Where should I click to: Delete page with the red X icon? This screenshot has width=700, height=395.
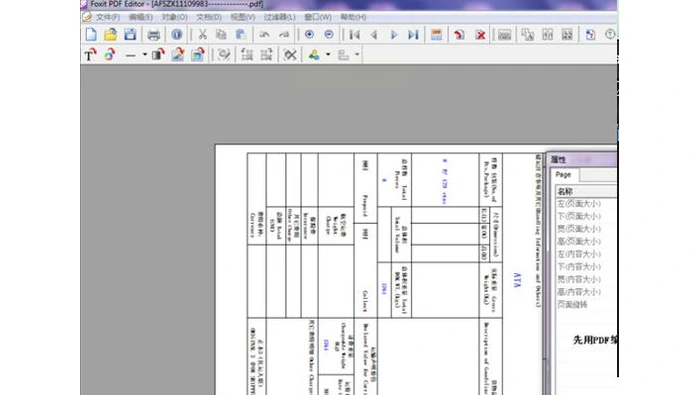pyautogui.click(x=480, y=34)
